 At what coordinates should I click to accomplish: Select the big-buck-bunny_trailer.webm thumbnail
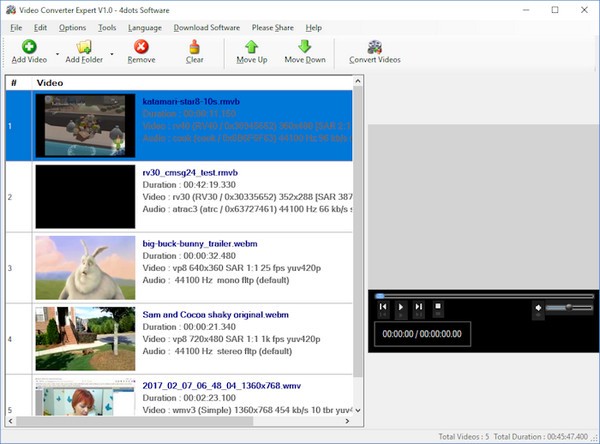click(85, 266)
